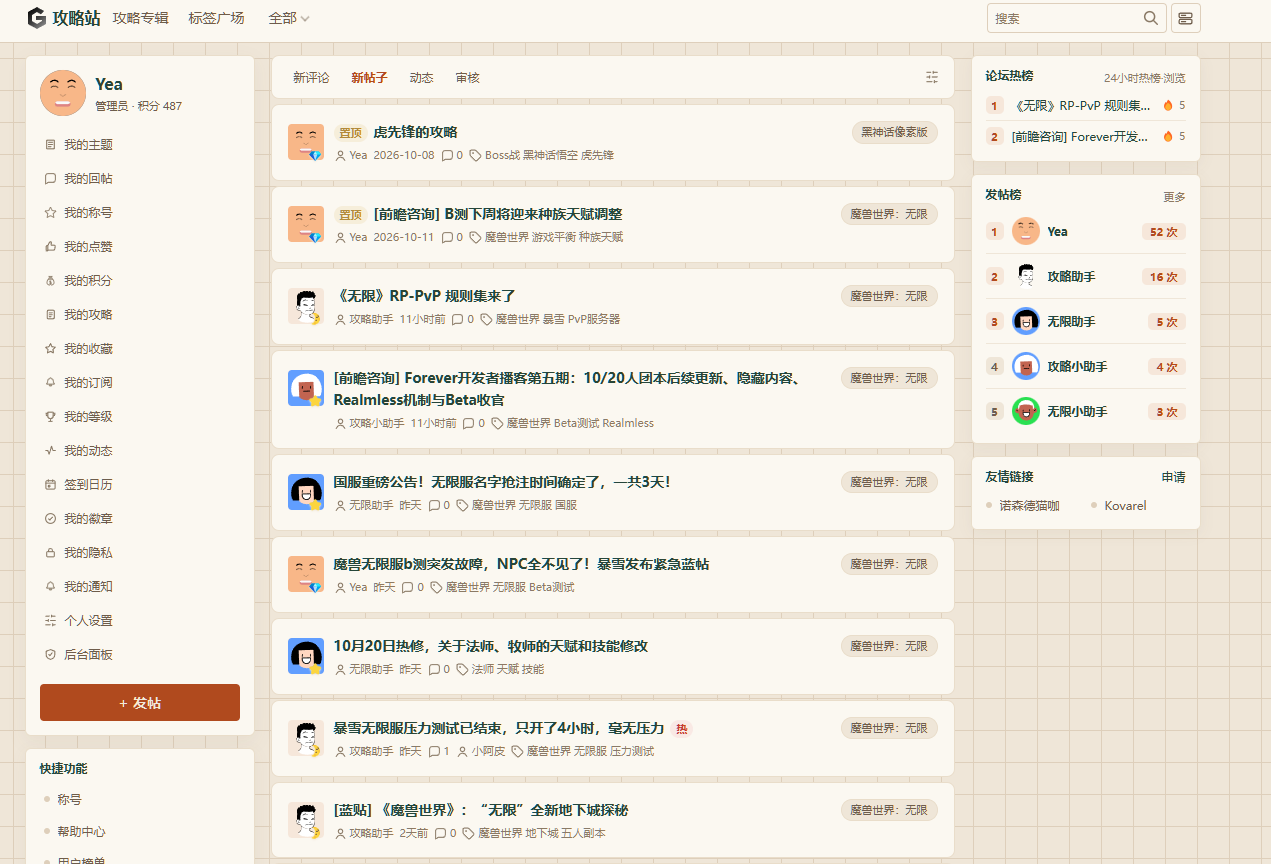
Task: Click the comment count icon on 暴雪无限服压力测试 post
Action: [434, 751]
